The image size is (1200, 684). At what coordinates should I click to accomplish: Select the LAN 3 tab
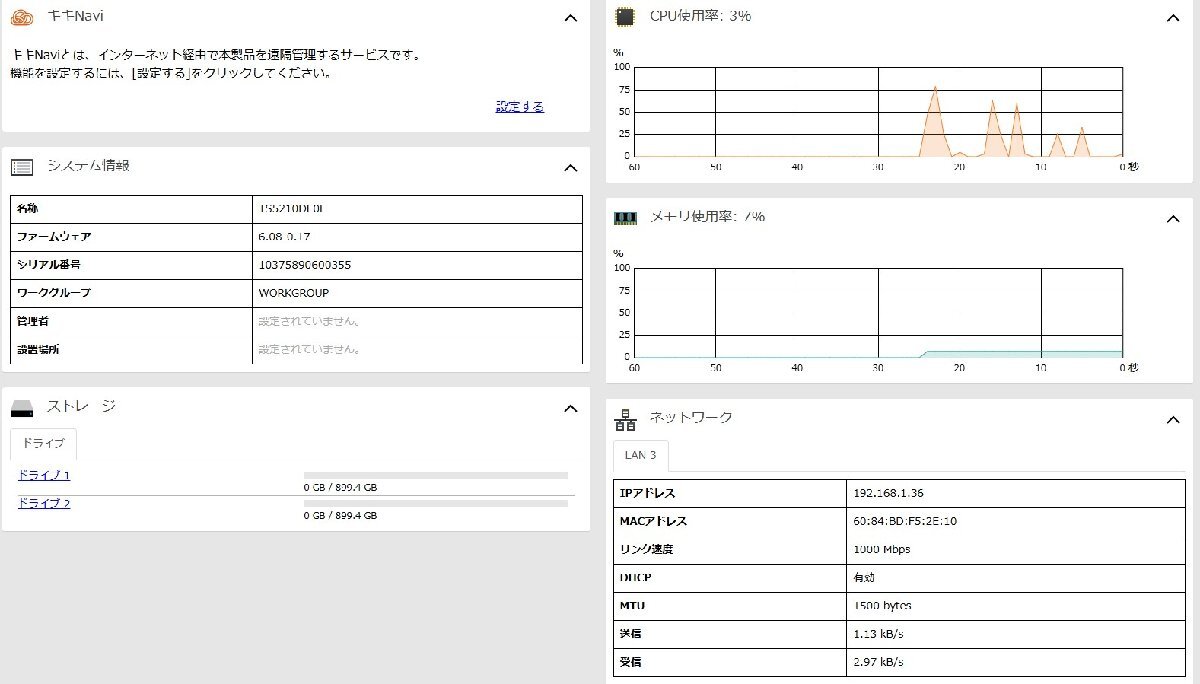pyautogui.click(x=640, y=455)
